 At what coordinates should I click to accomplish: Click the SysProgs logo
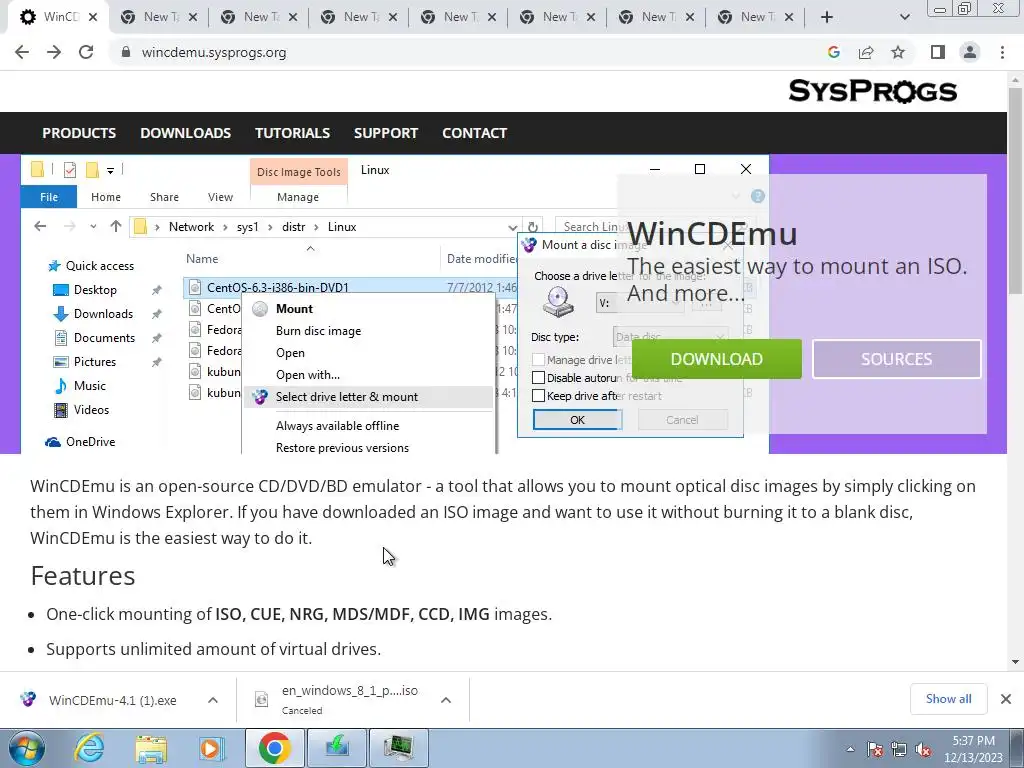point(872,91)
